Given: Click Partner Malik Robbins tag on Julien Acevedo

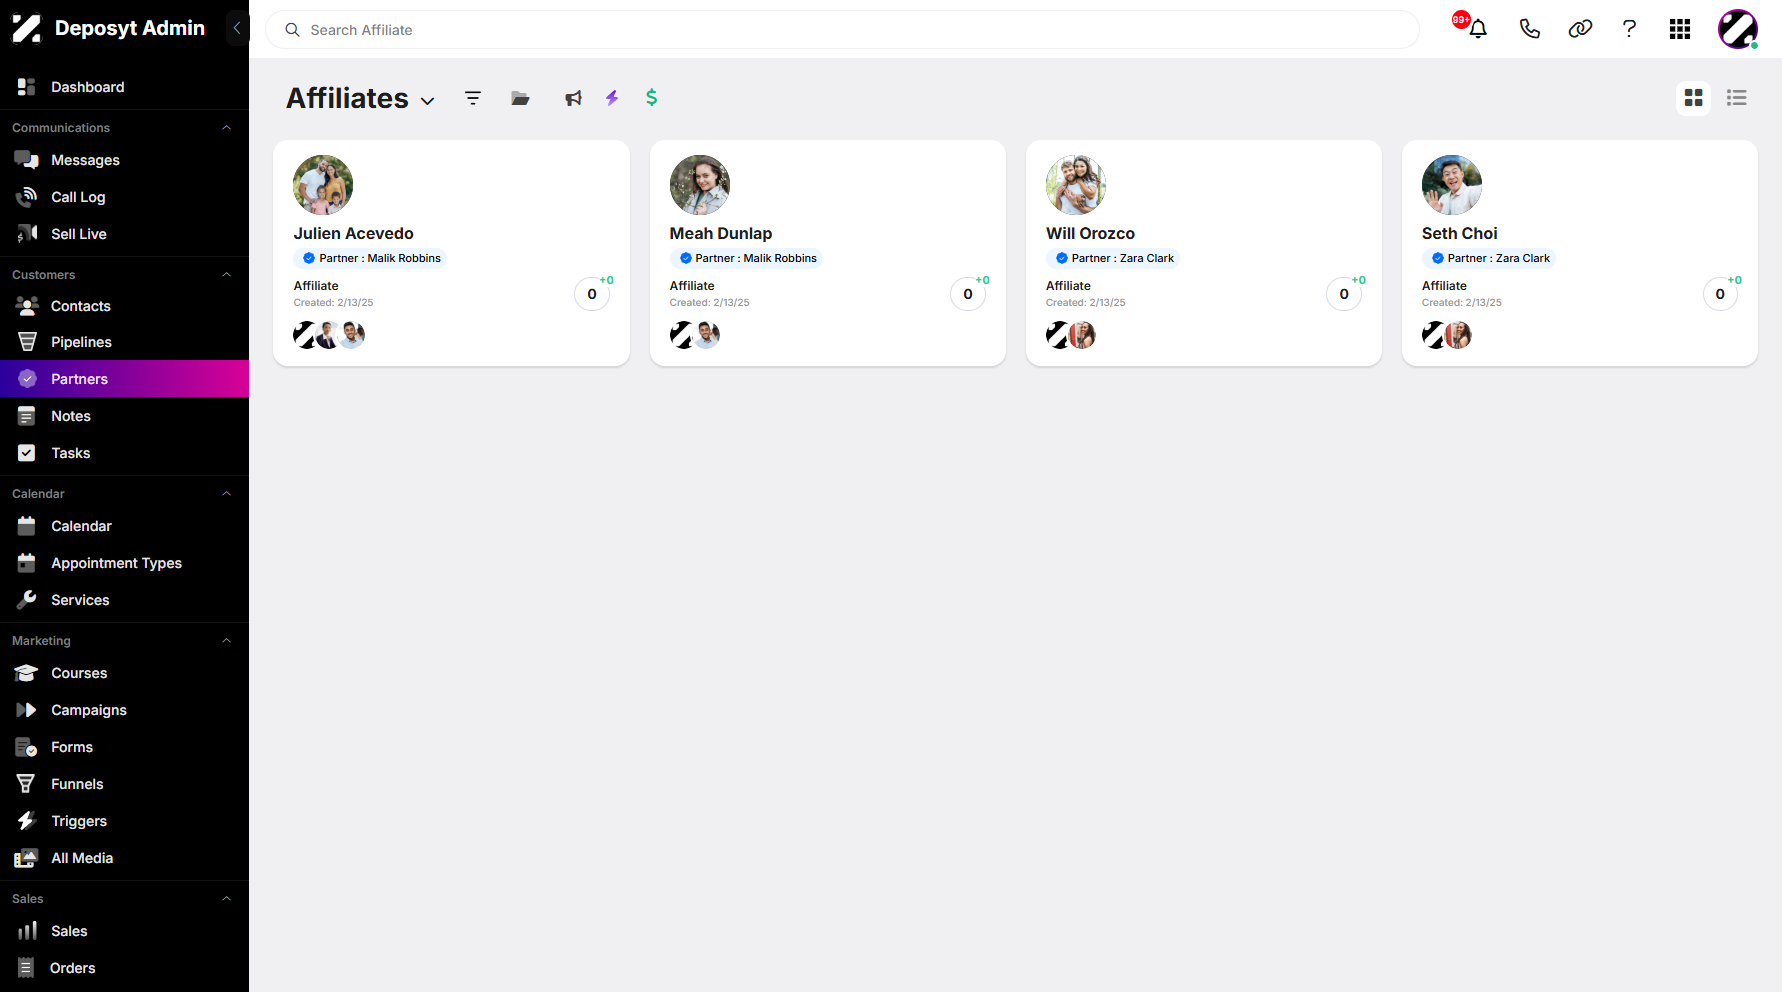Looking at the screenshot, I should pos(370,258).
